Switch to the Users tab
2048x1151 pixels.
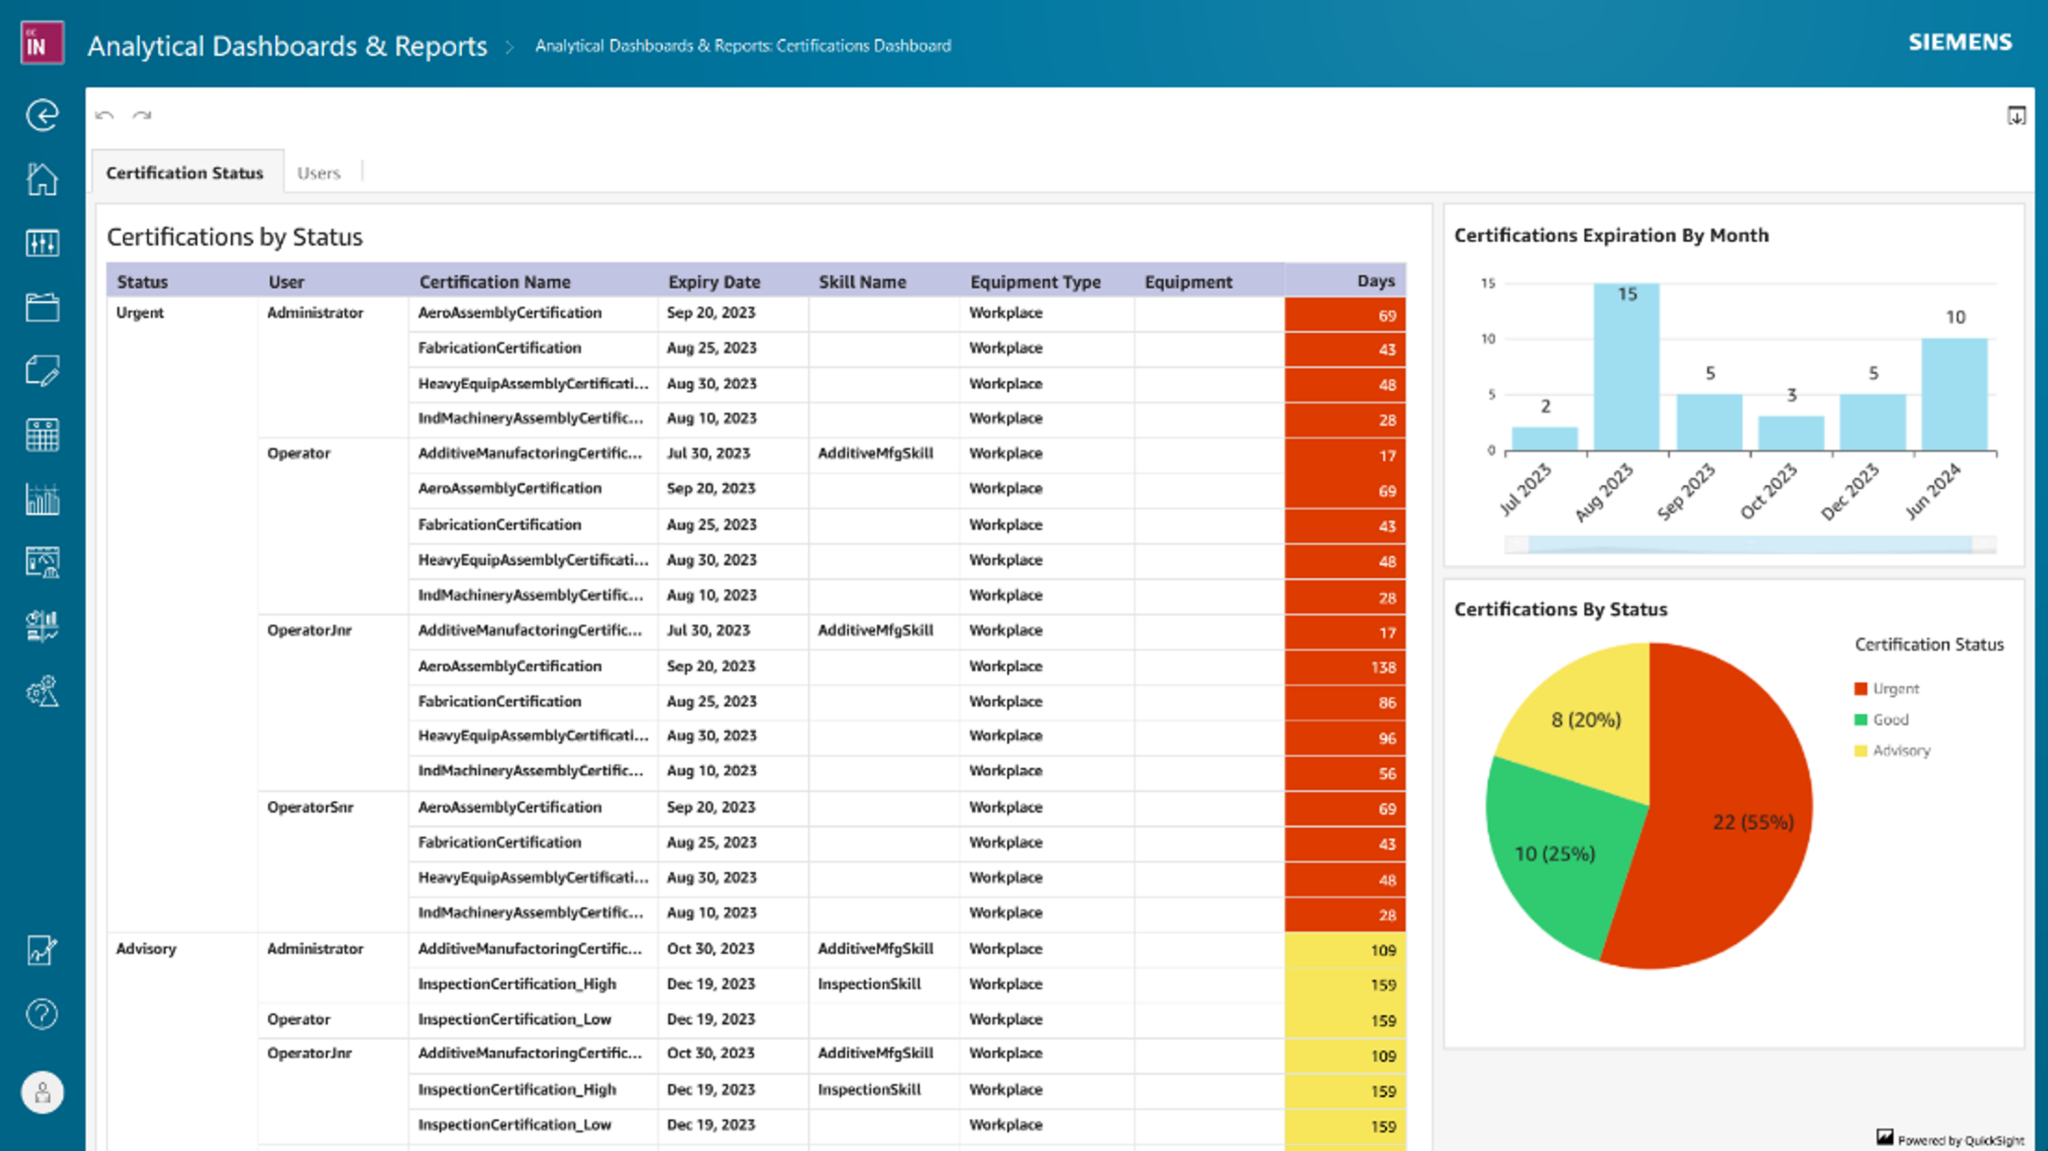click(x=318, y=172)
